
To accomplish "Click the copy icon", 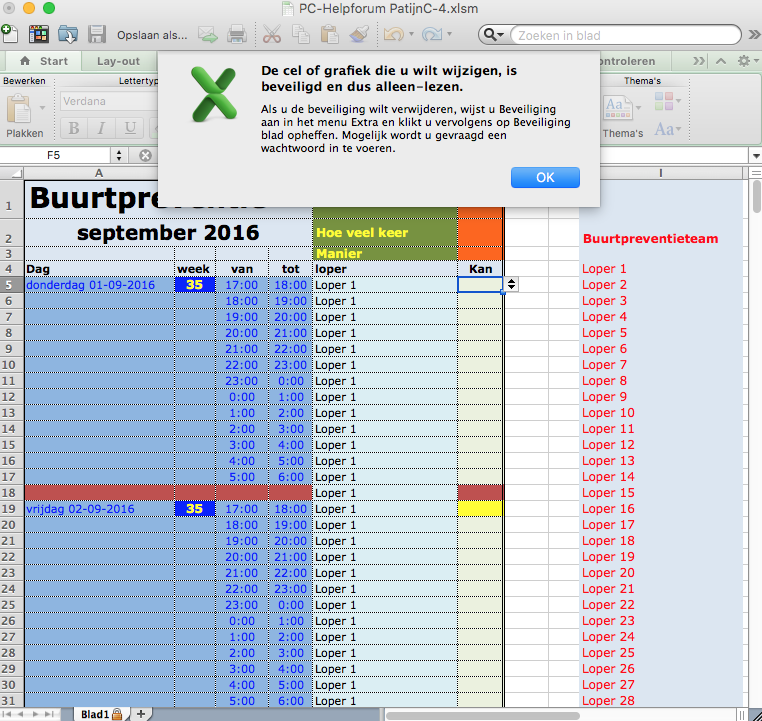I will 301,34.
